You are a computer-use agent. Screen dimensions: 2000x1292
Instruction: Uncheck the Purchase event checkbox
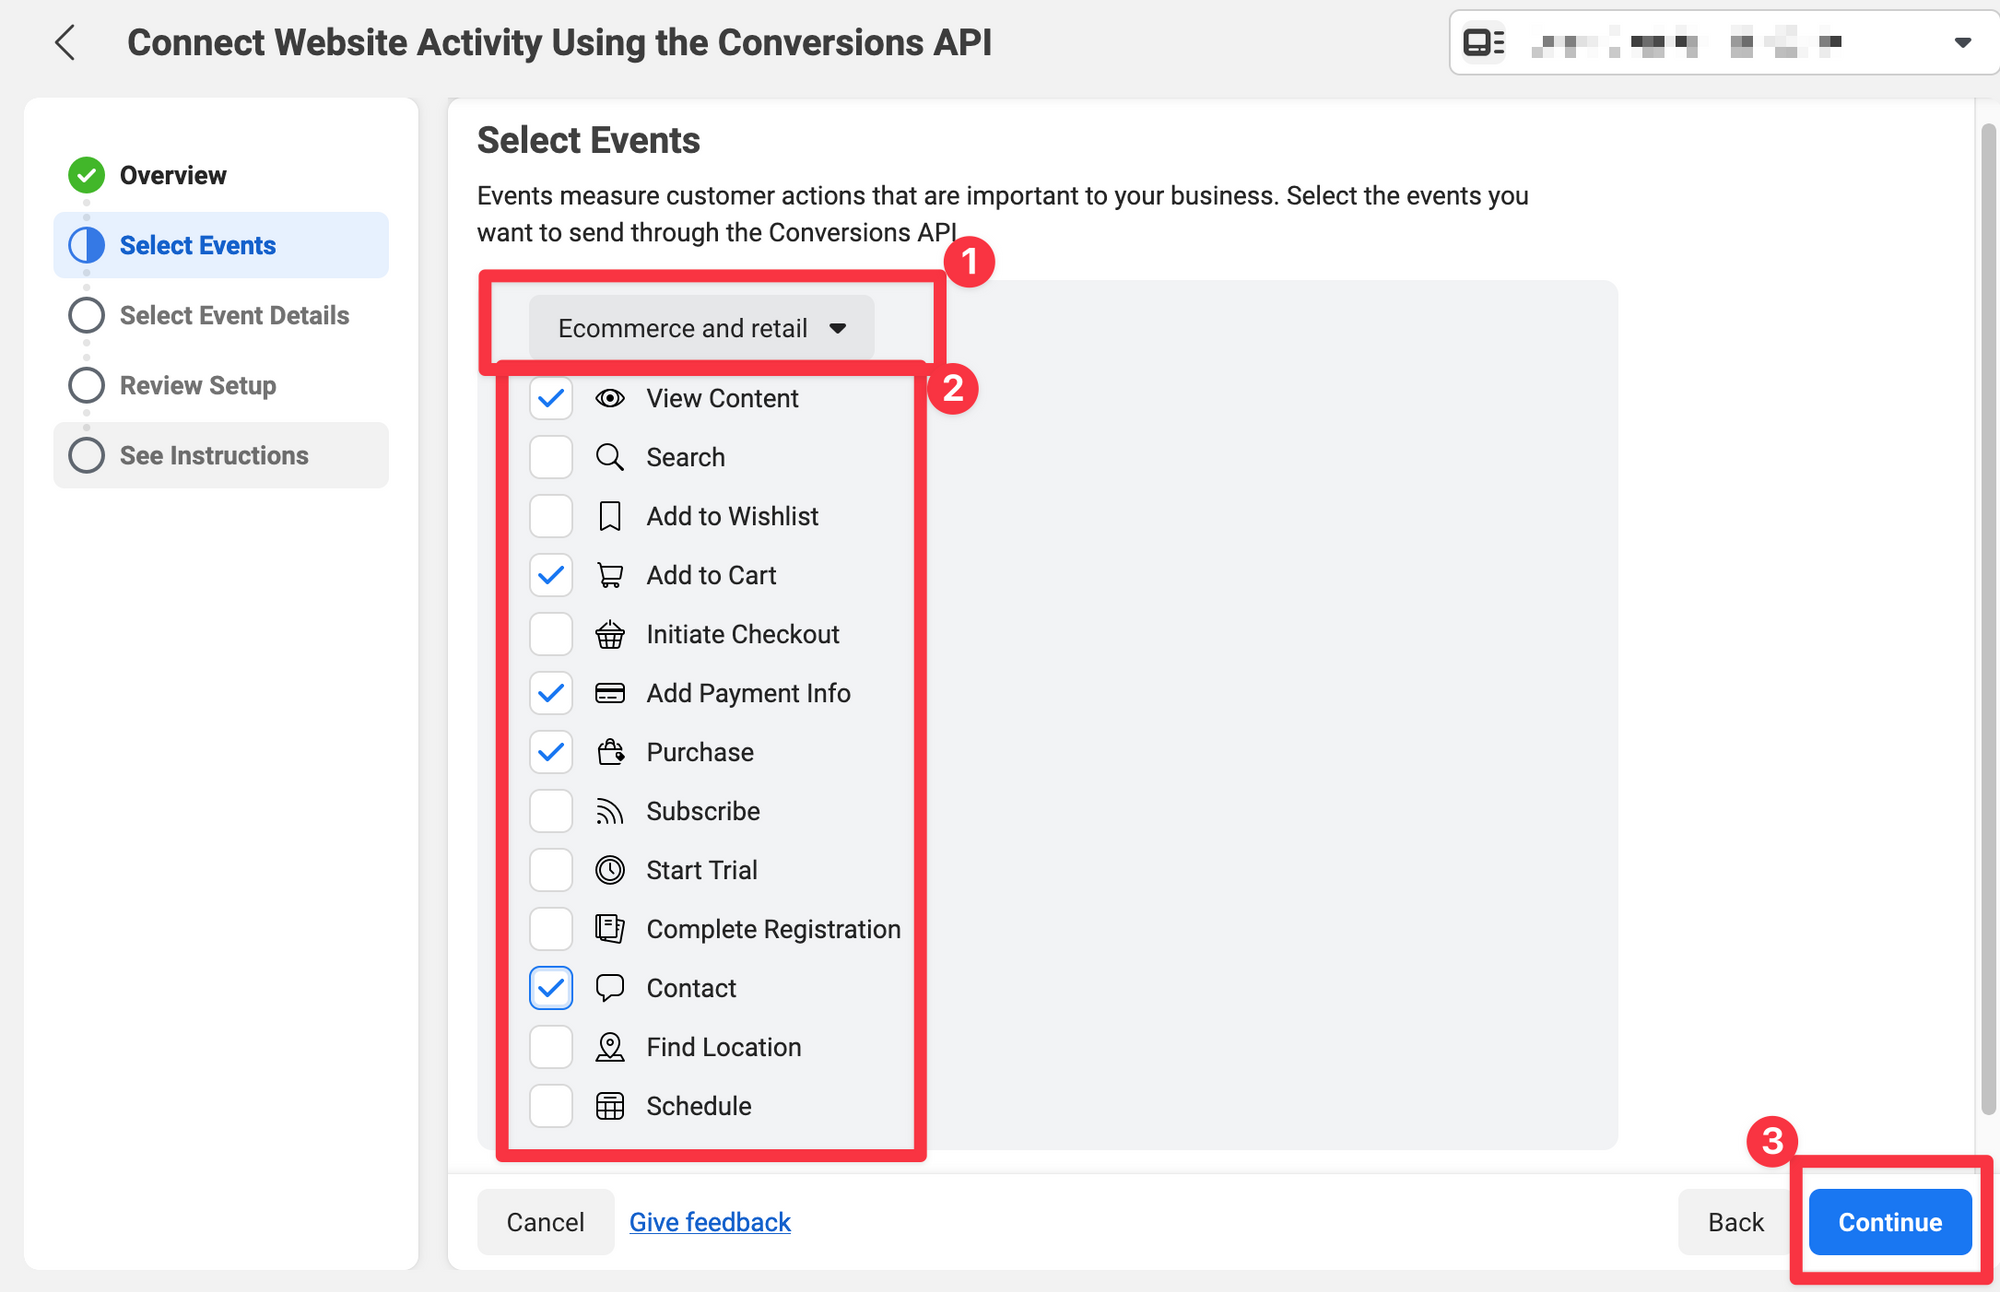coord(551,752)
